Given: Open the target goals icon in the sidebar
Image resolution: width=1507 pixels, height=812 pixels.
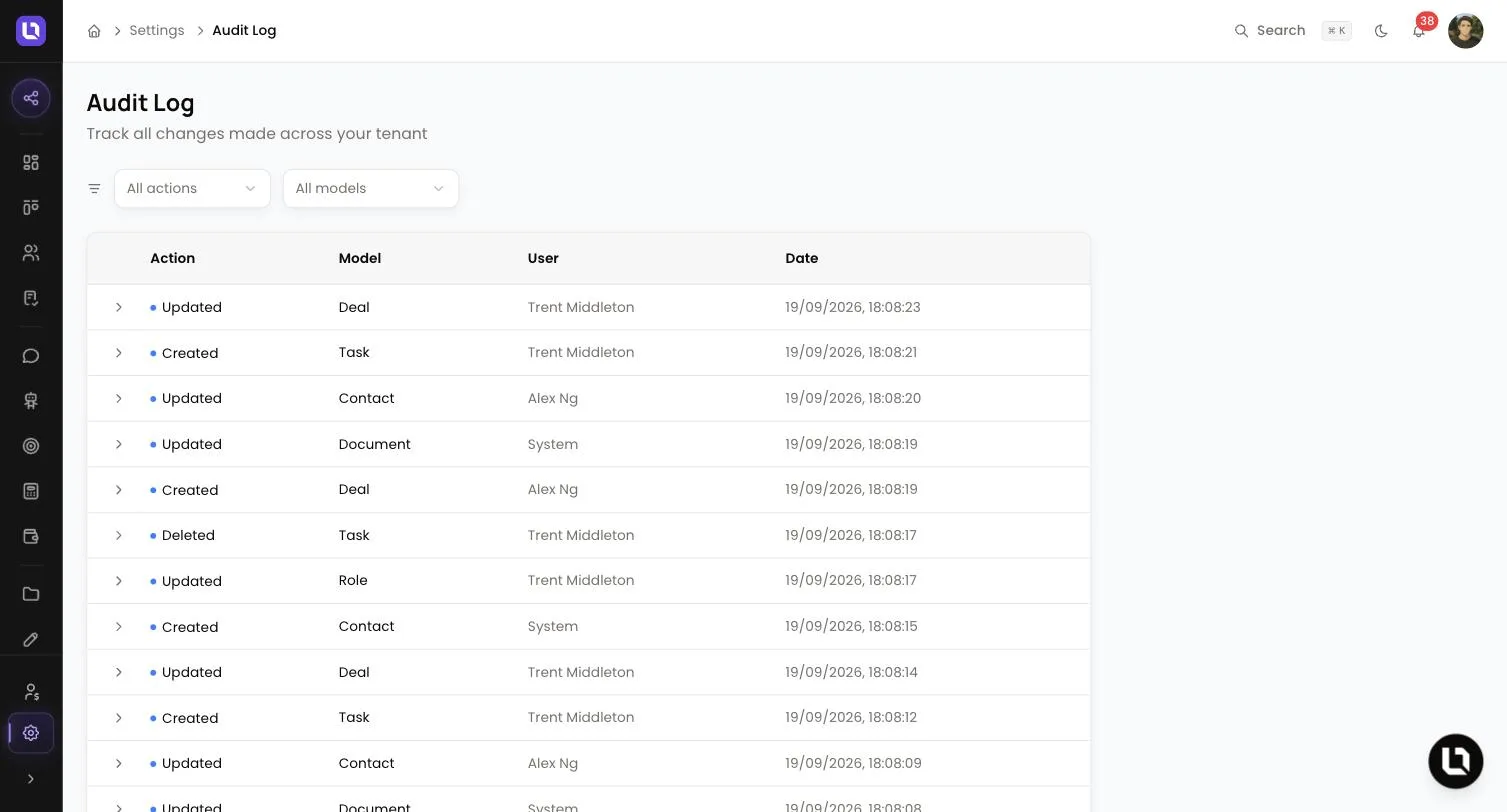Looking at the screenshot, I should [x=31, y=446].
